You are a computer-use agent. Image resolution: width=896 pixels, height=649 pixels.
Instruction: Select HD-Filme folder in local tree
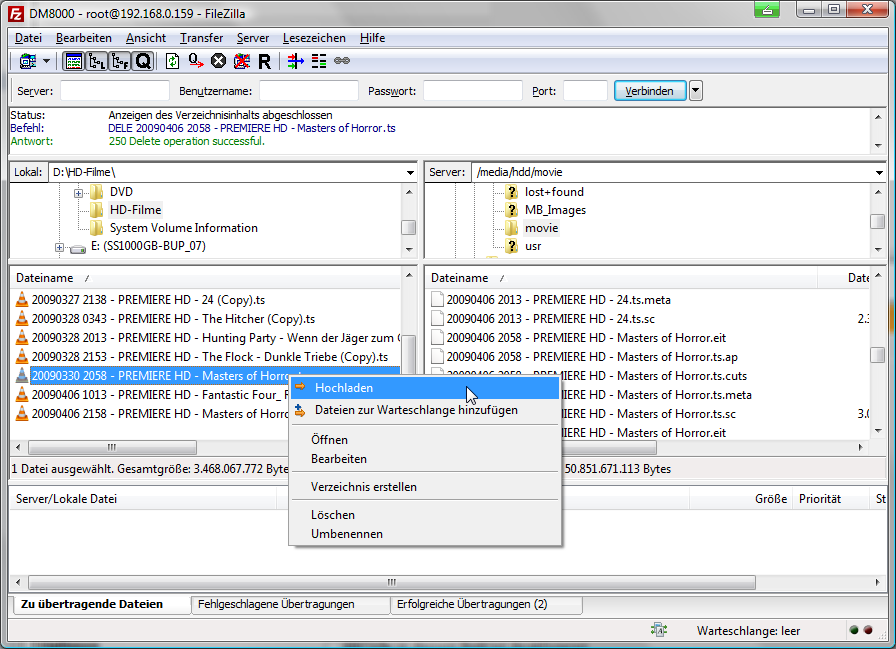135,210
